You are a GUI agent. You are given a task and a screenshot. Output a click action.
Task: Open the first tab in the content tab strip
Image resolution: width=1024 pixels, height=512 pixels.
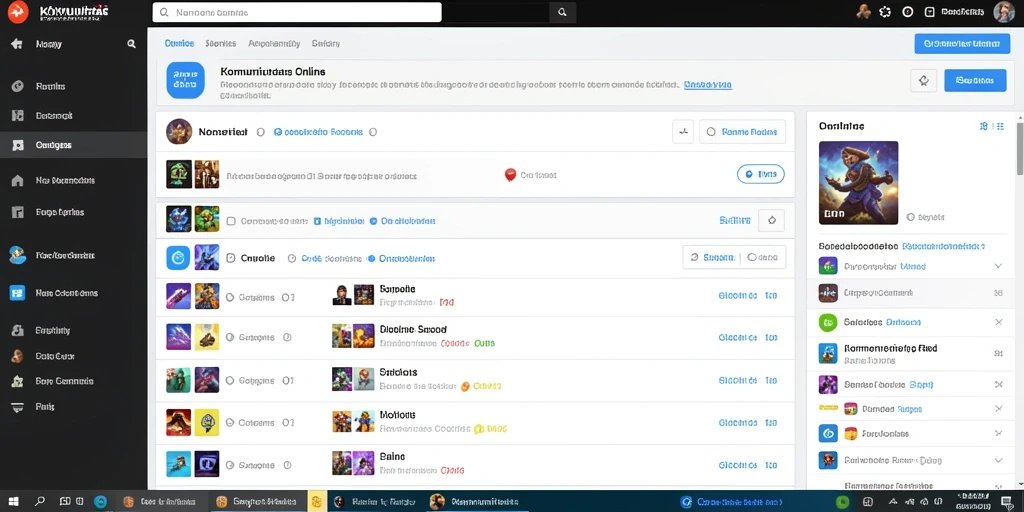[x=179, y=43]
